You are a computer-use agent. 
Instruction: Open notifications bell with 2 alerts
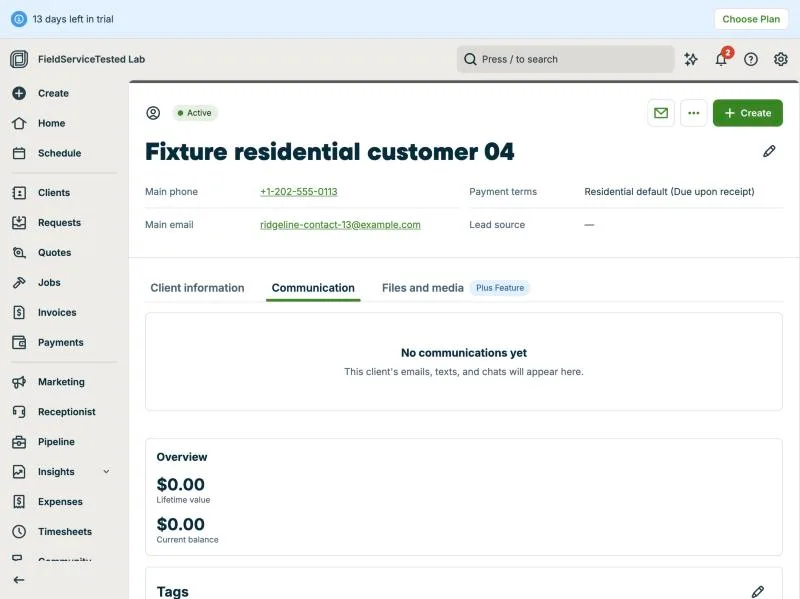[x=722, y=58]
